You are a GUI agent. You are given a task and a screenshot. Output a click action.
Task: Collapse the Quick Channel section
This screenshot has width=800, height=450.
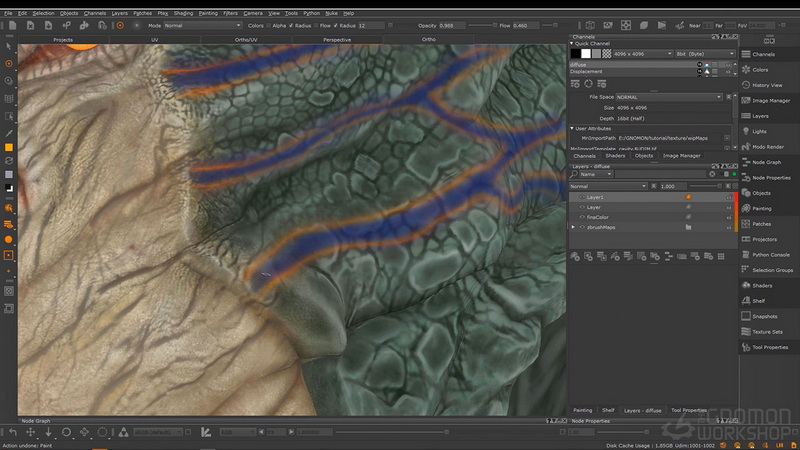[x=572, y=44]
